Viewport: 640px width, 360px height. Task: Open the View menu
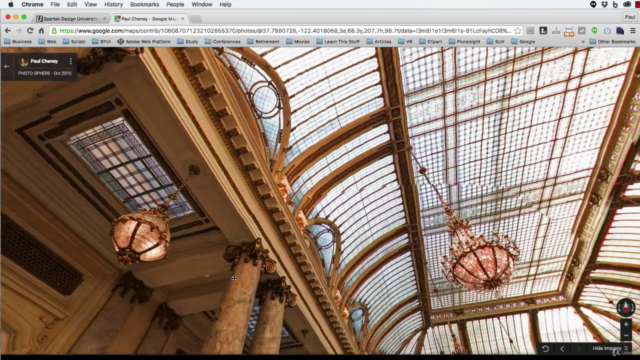(90, 4)
